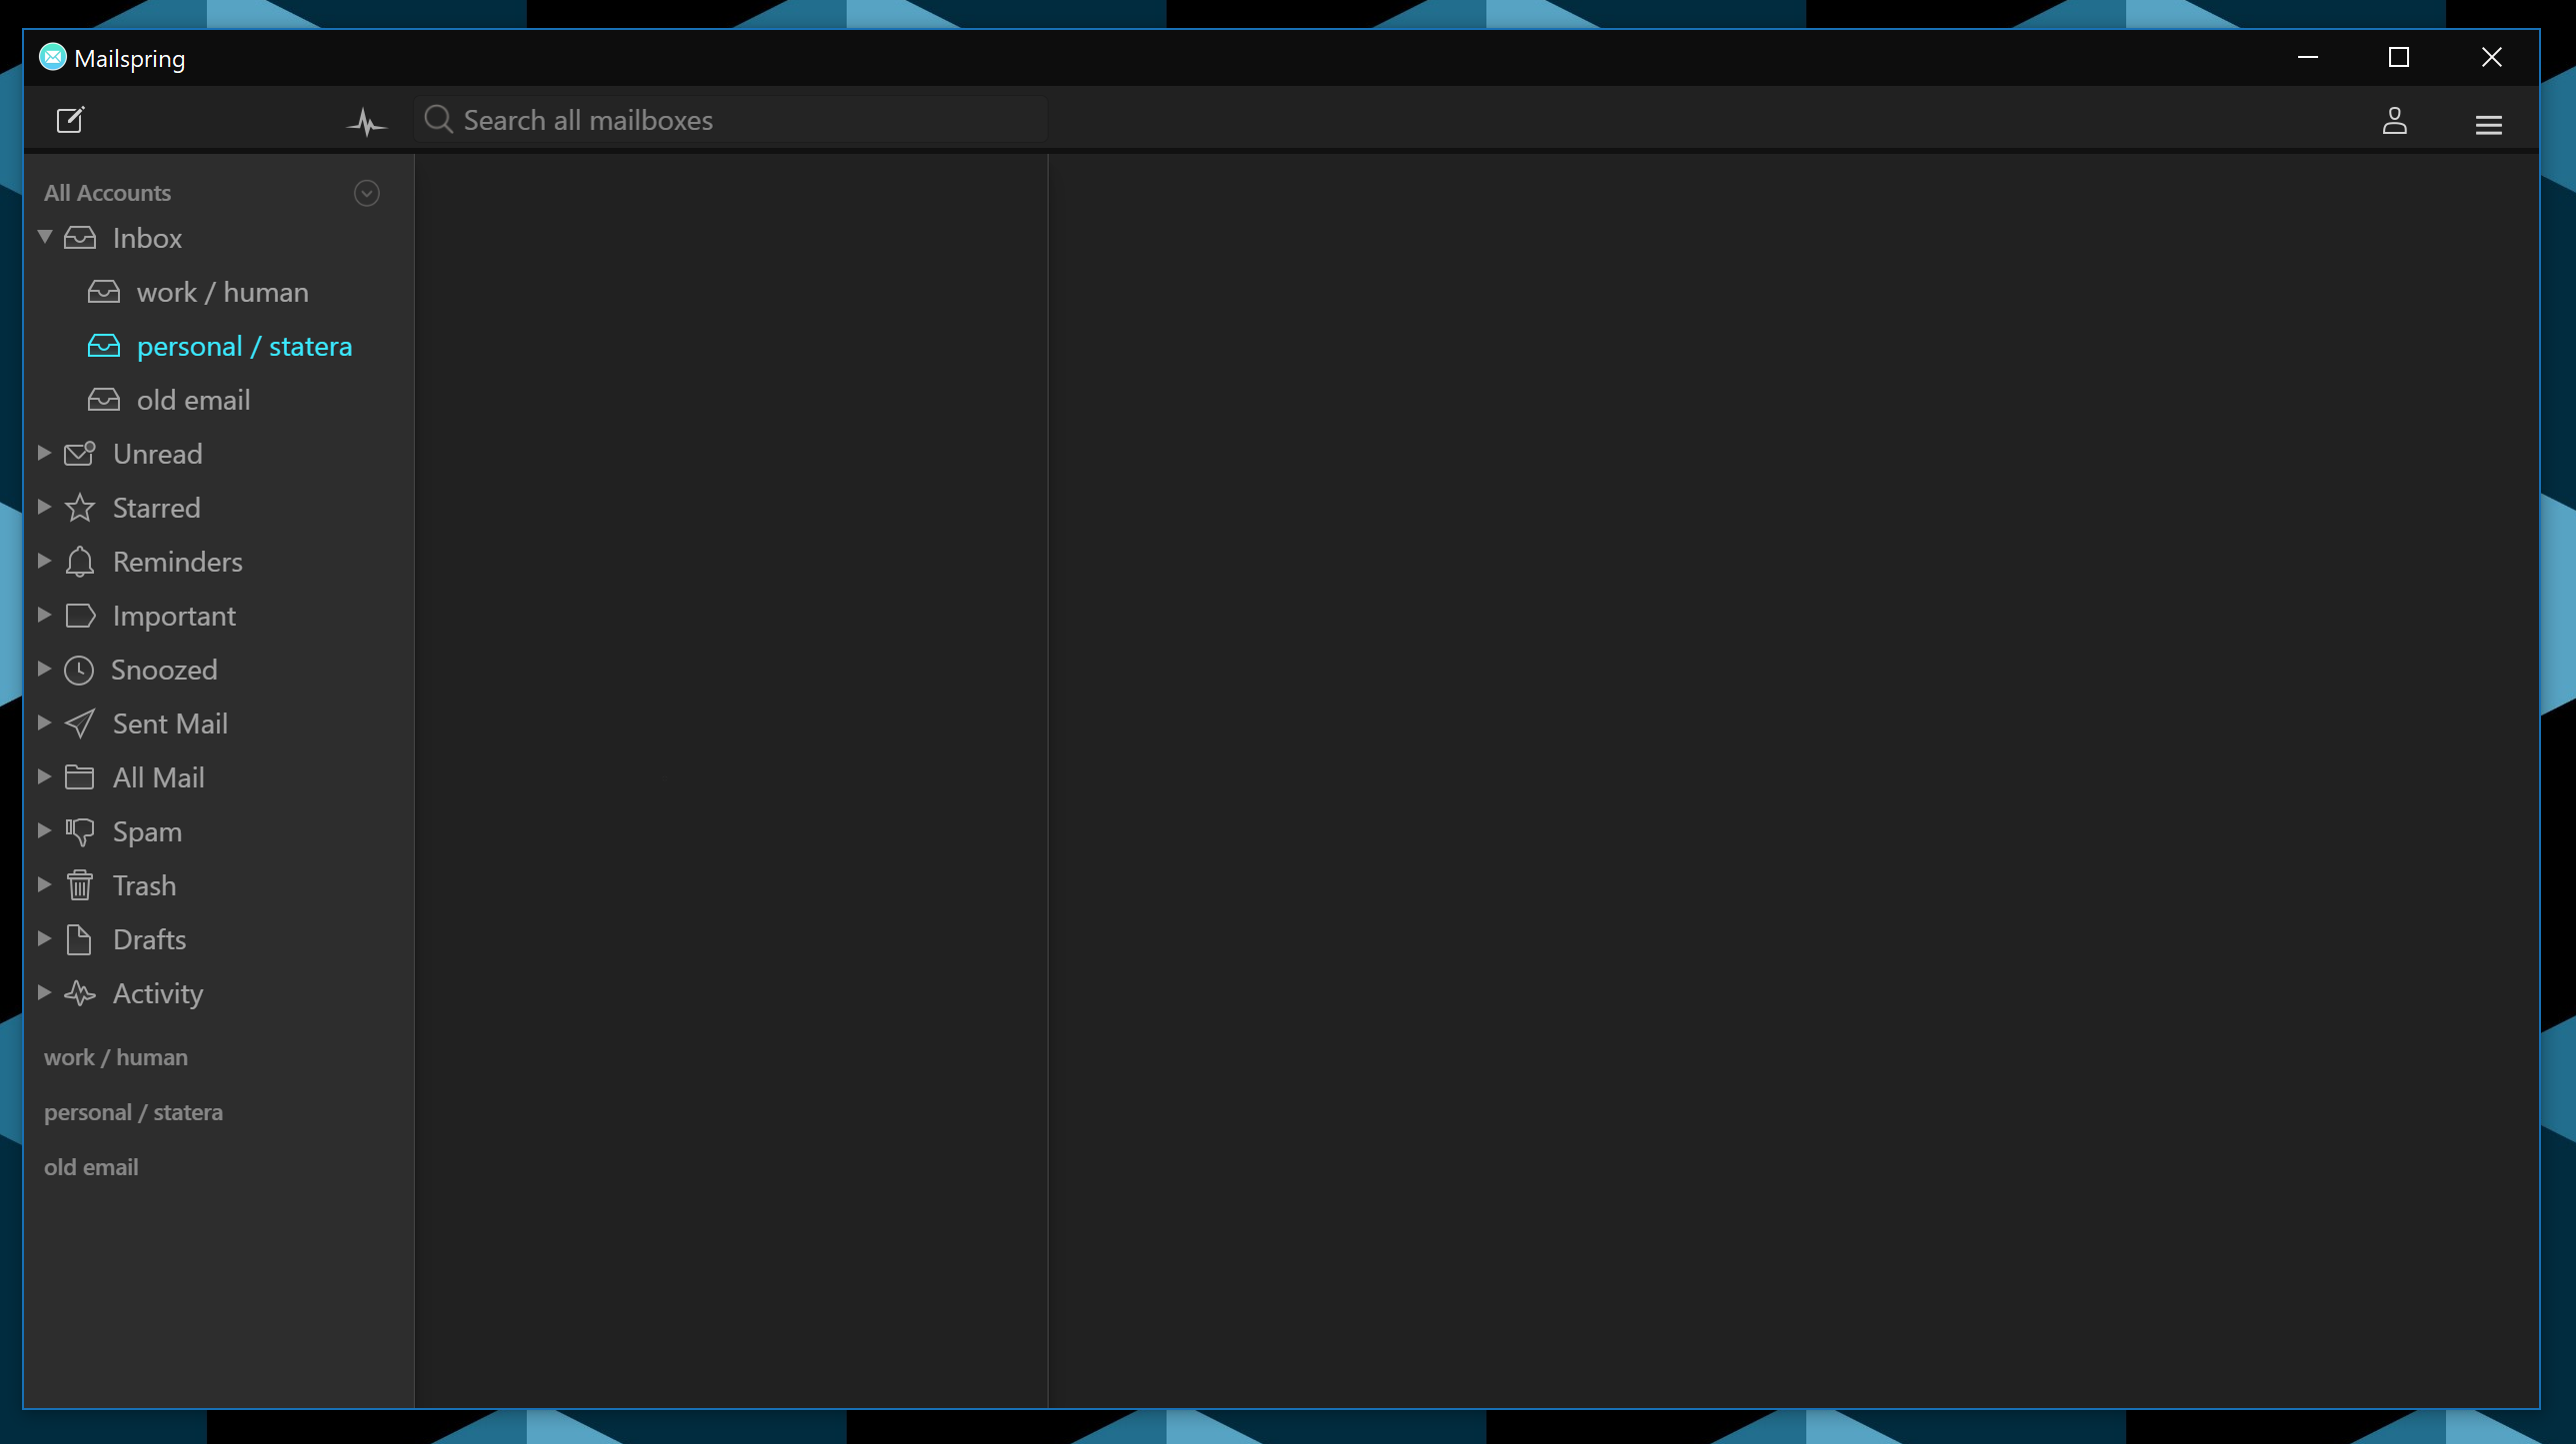This screenshot has height=1444, width=2576.
Task: Open the old email inbox
Action: [x=193, y=399]
